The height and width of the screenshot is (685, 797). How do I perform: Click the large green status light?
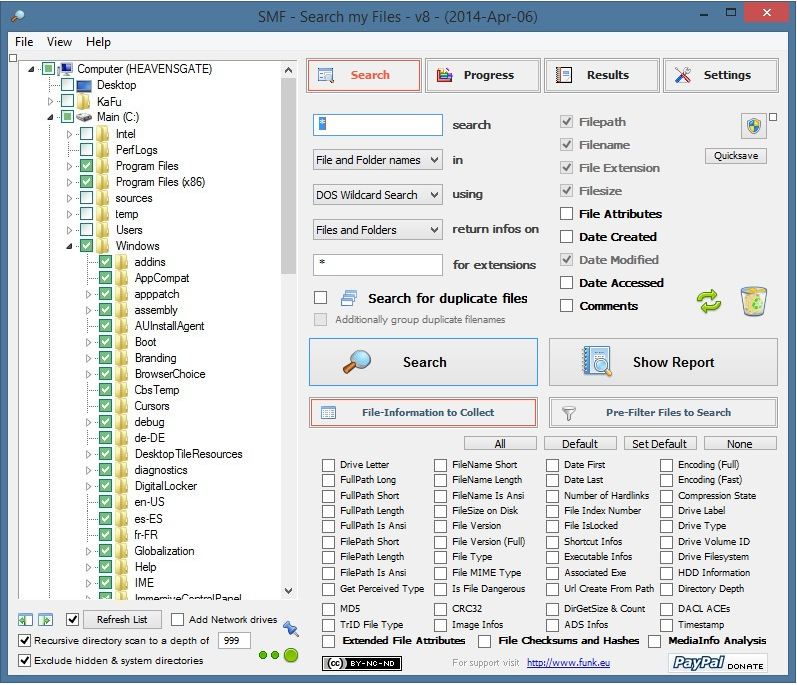(x=291, y=656)
